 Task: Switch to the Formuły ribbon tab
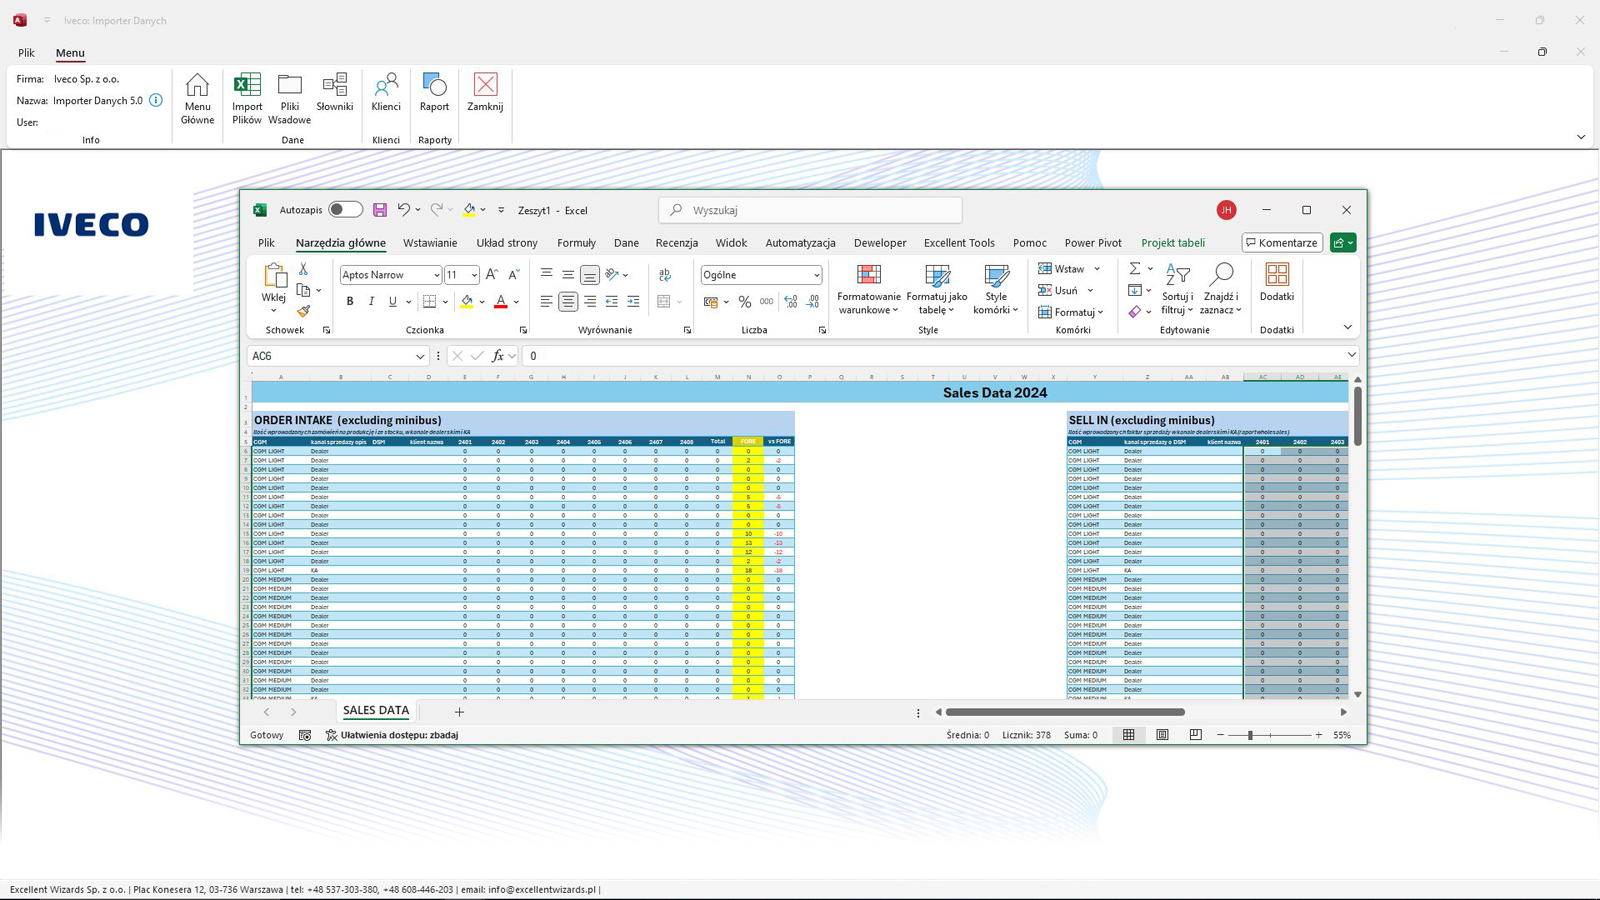coord(576,243)
